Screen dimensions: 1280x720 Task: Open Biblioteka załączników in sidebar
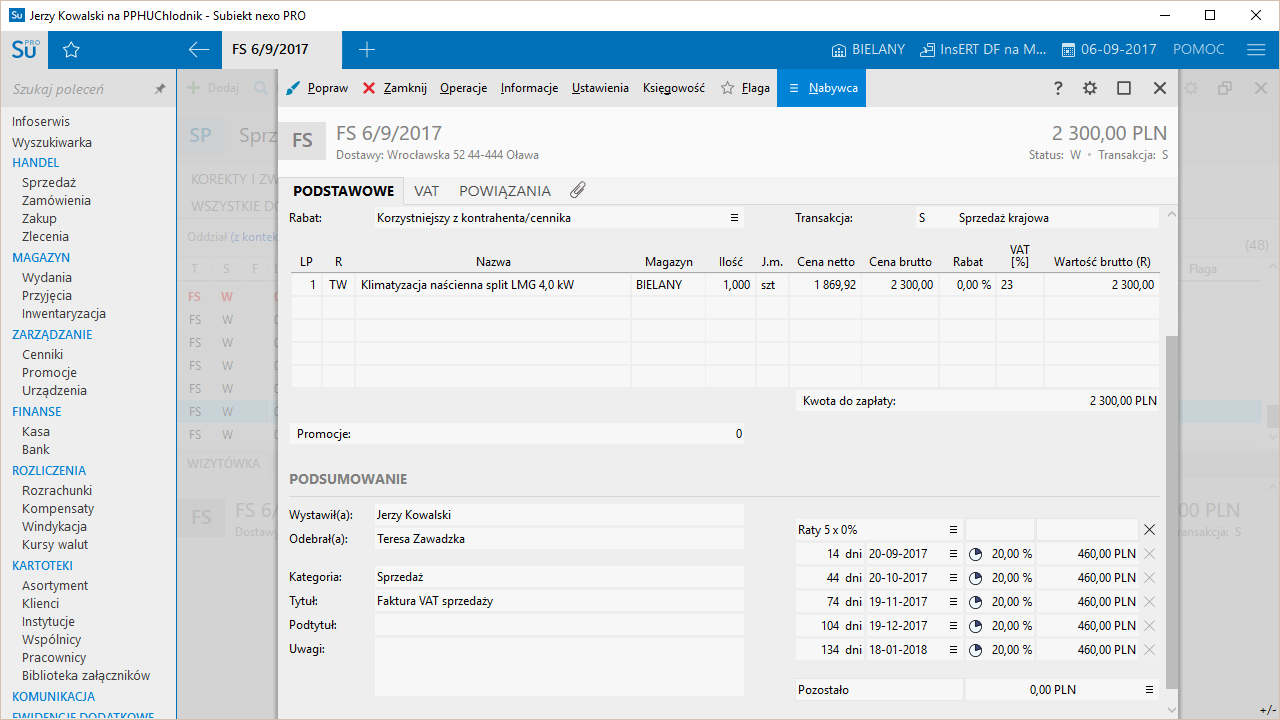tap(86, 676)
